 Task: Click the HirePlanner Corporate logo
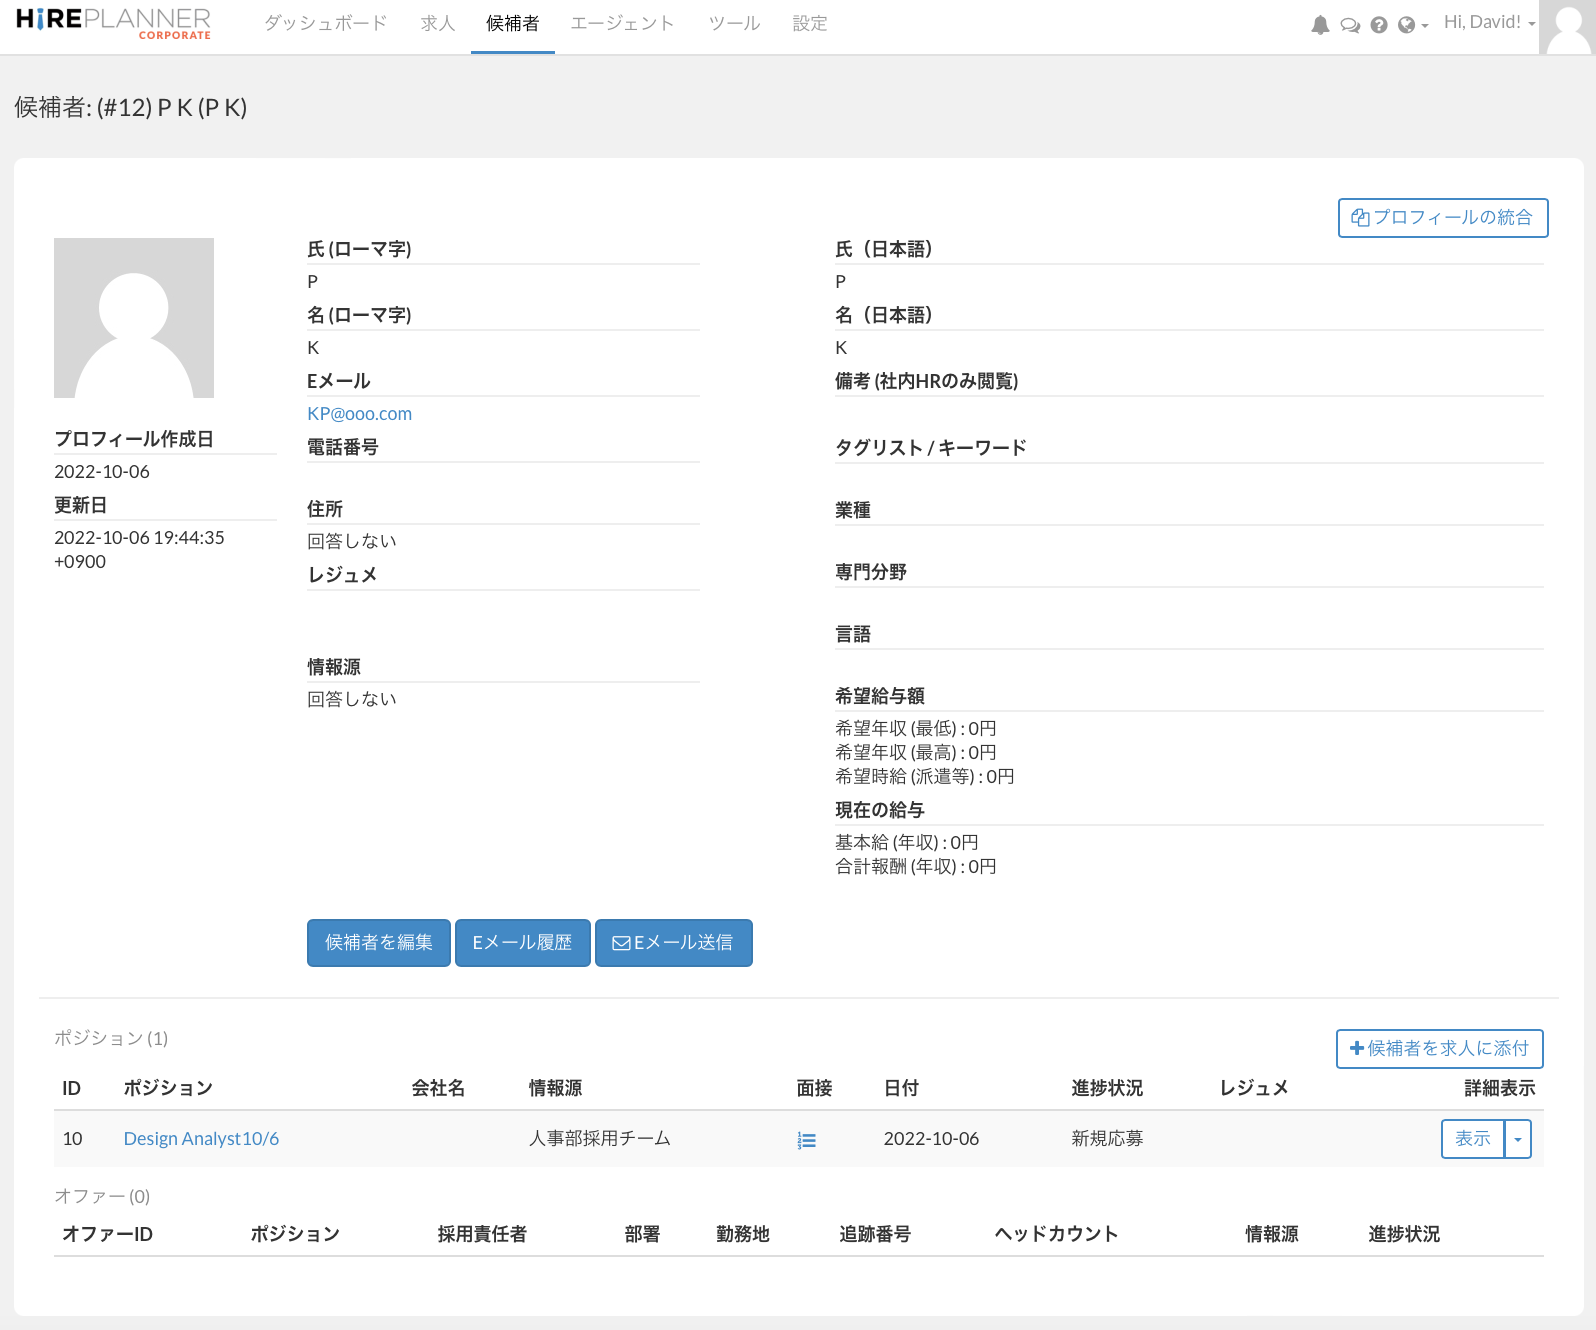click(x=113, y=23)
